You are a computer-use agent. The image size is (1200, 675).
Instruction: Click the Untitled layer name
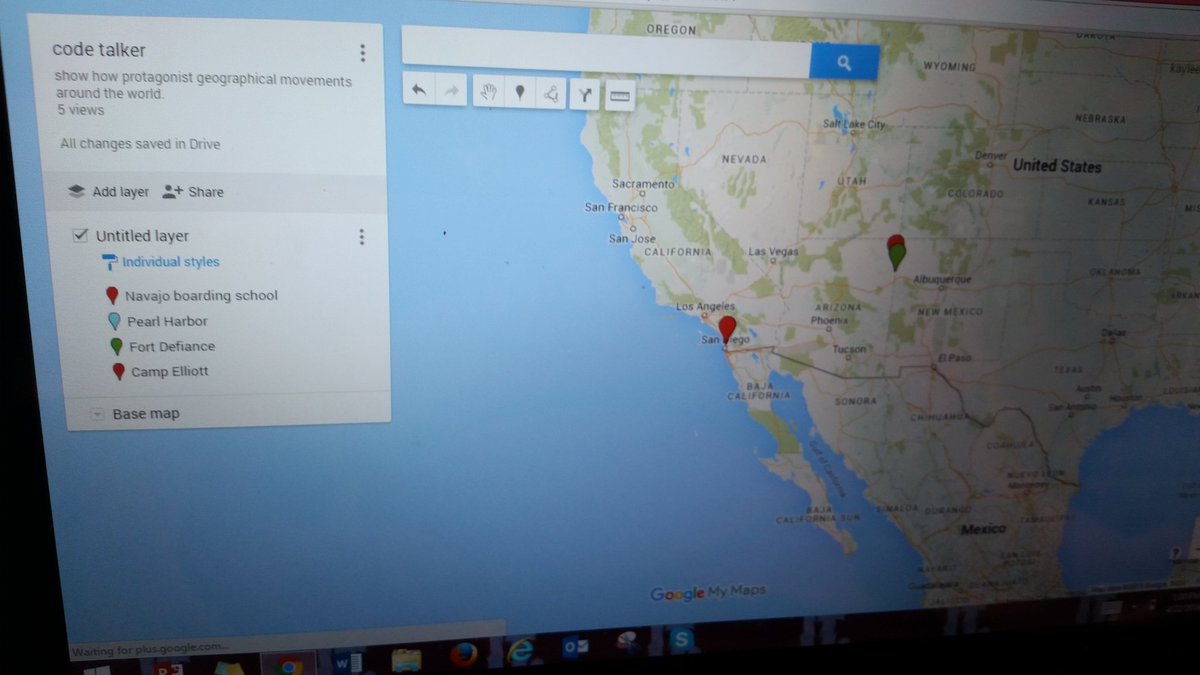142,236
